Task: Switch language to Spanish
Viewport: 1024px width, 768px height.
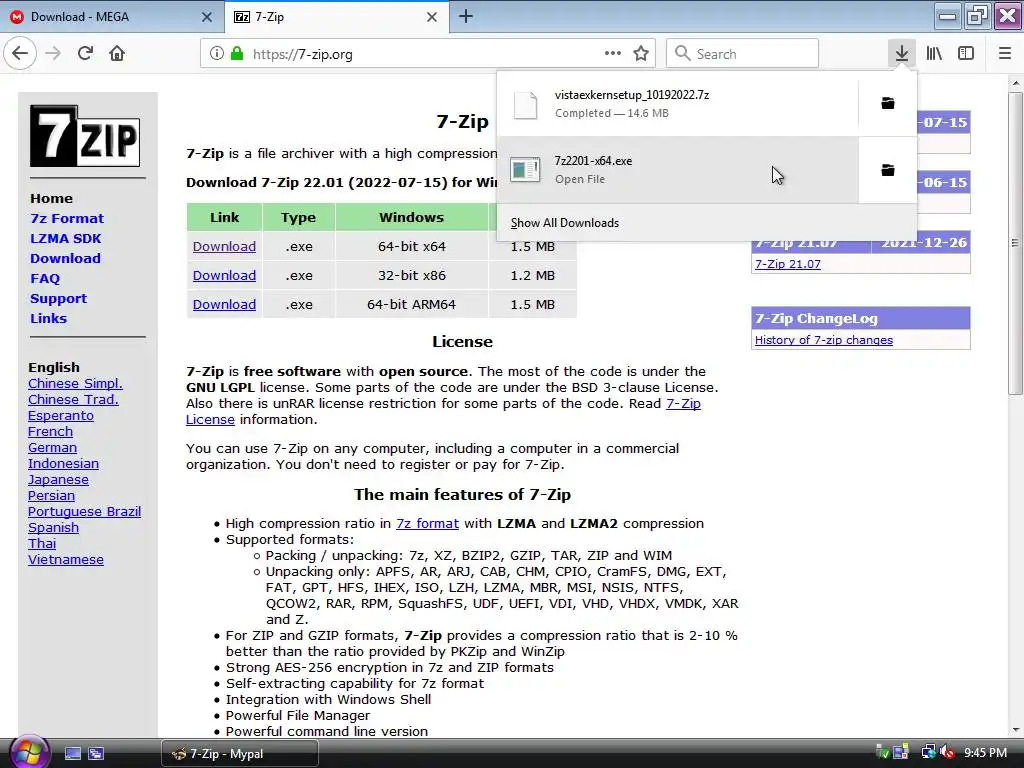Action: (54, 527)
